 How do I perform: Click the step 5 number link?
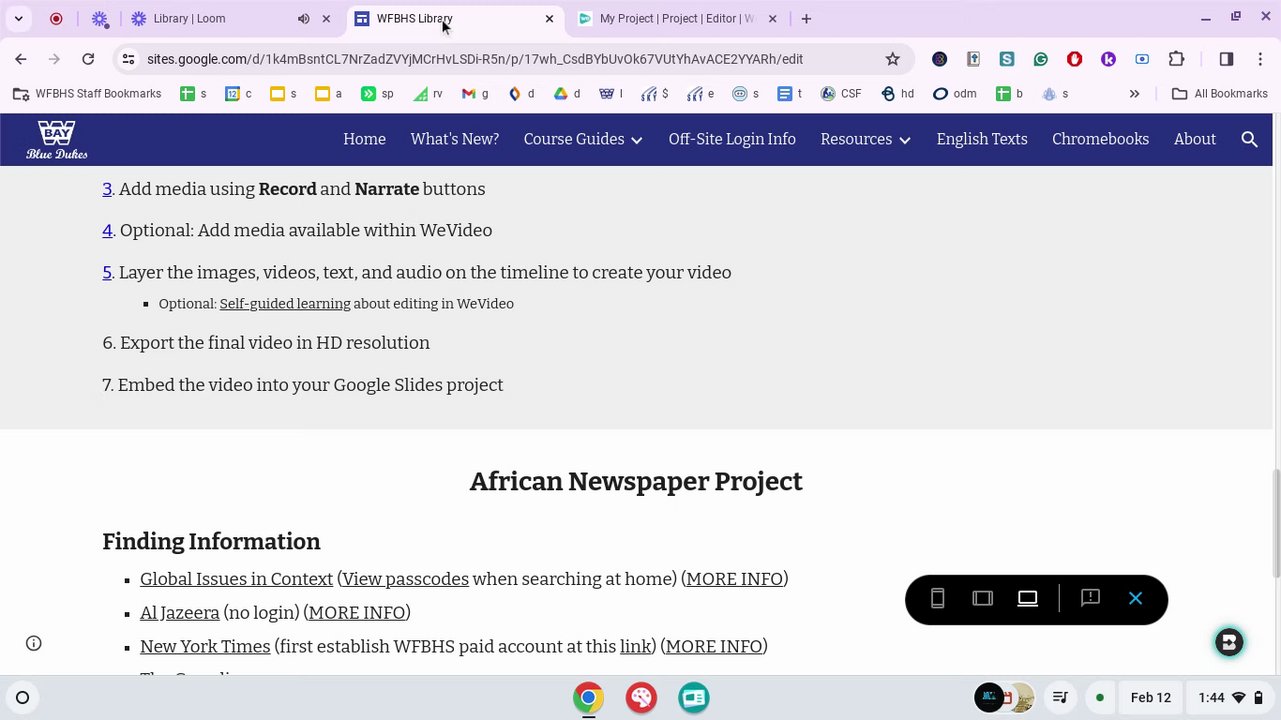tap(107, 272)
